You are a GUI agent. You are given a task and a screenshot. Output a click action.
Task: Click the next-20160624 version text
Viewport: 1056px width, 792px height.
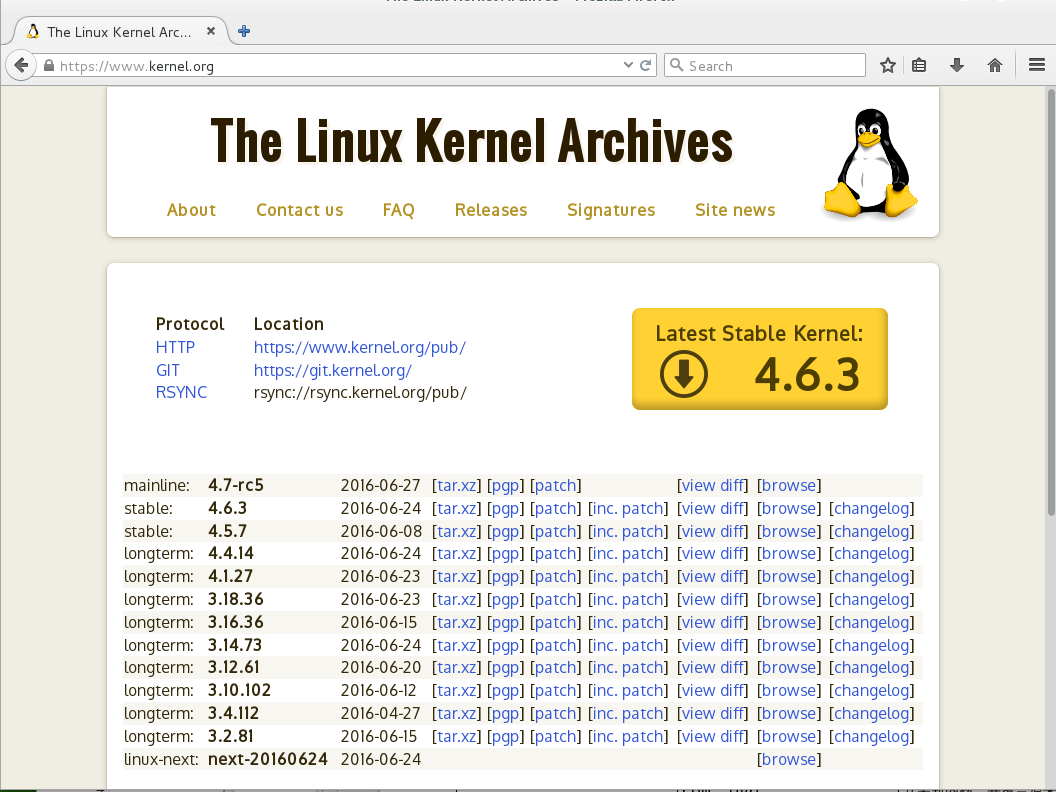pos(267,759)
